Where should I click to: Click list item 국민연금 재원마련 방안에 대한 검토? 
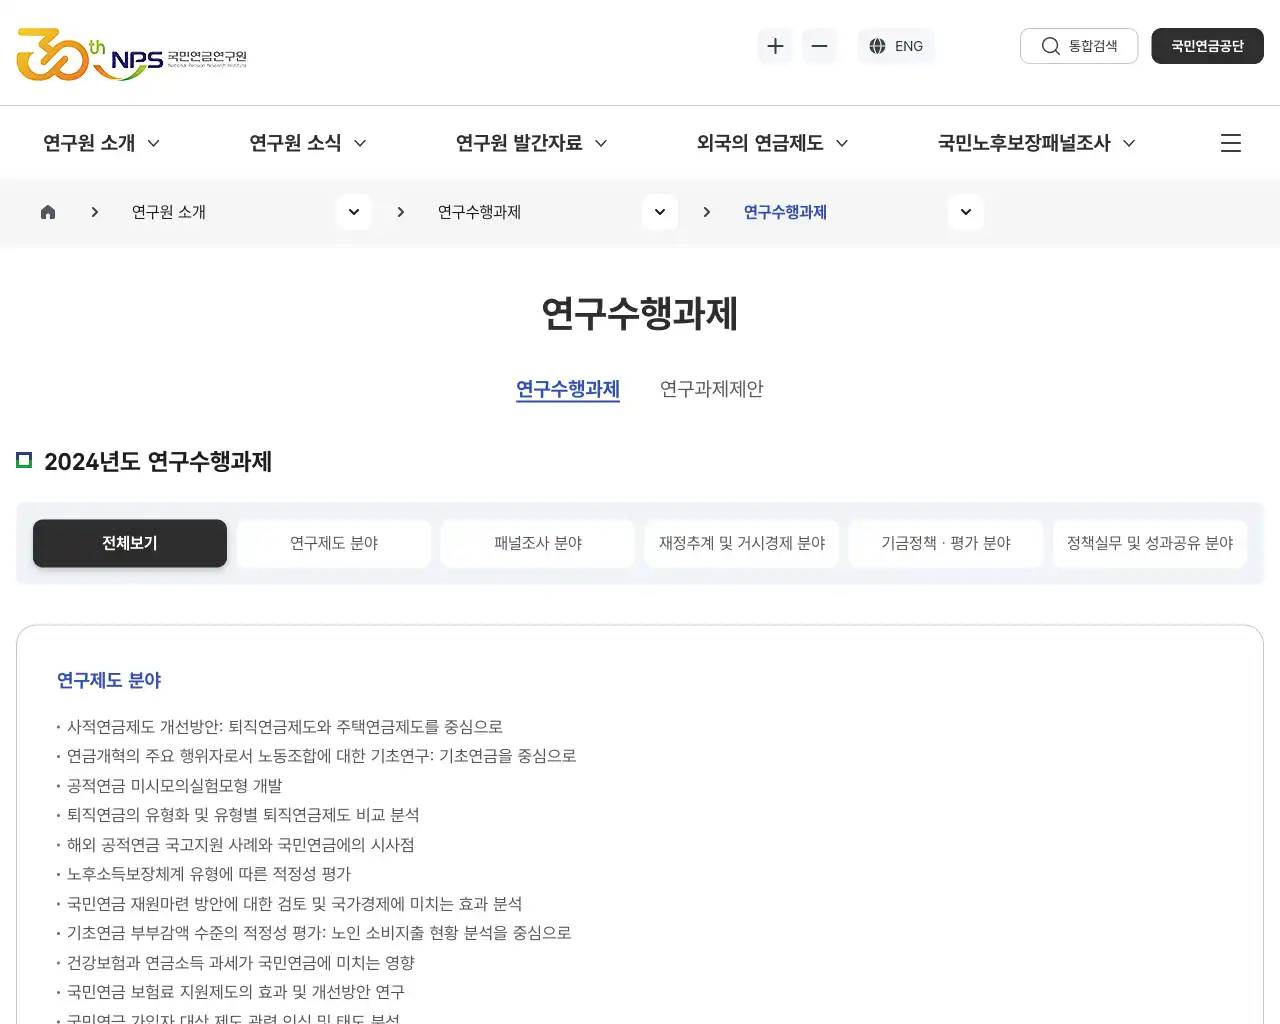click(x=295, y=904)
